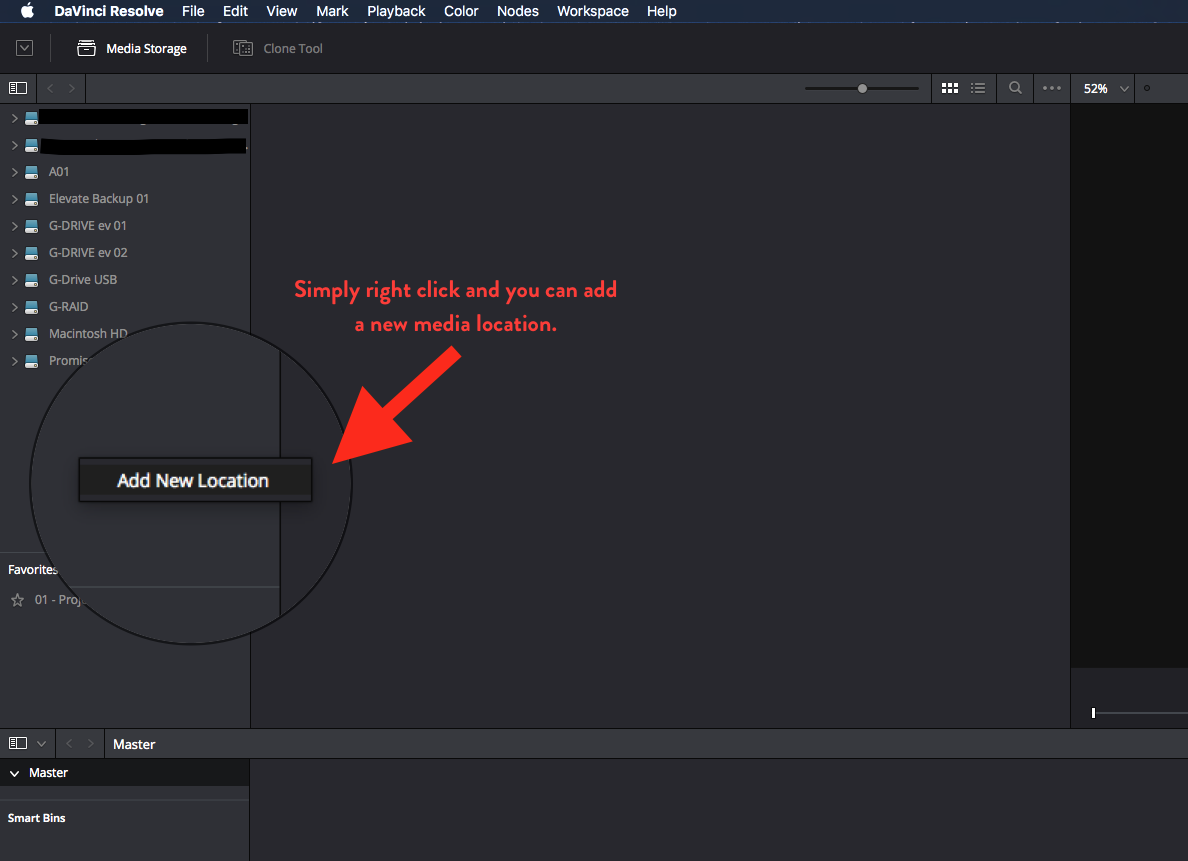This screenshot has width=1188, height=861.
Task: Go forward in media storage browser
Action: pyautogui.click(x=71, y=88)
